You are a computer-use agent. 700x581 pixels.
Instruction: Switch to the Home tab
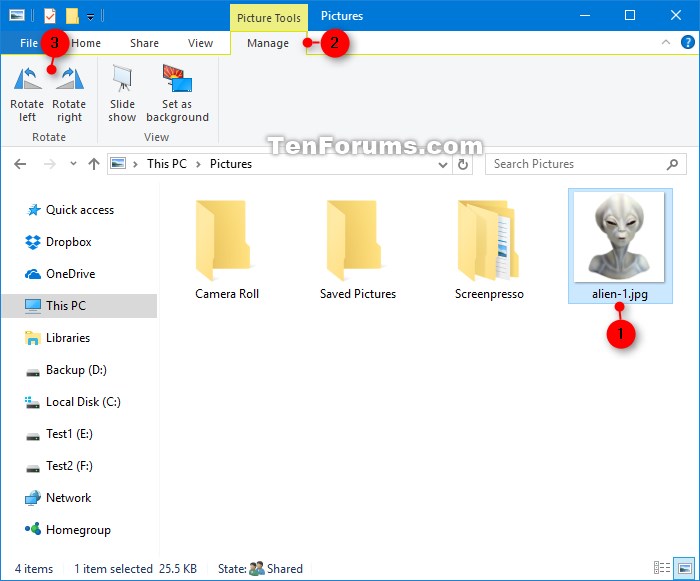tap(86, 43)
